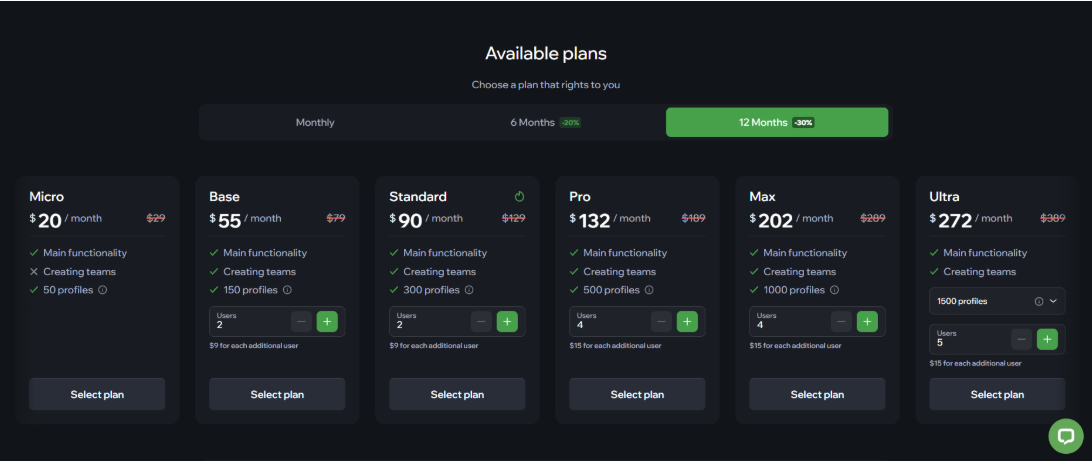Screen dimensions: 1092x462
Task: Increase users on the Ultra plan
Action: (1047, 339)
